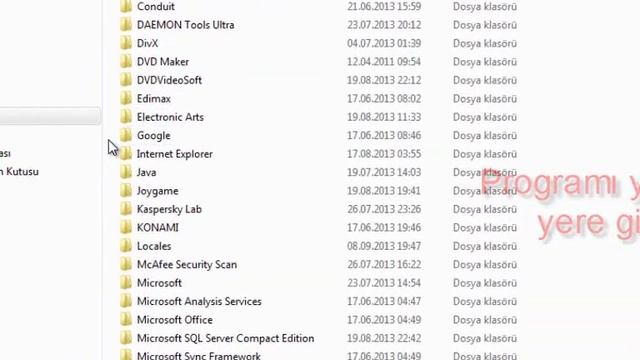Select the Java folder icon

(126, 172)
